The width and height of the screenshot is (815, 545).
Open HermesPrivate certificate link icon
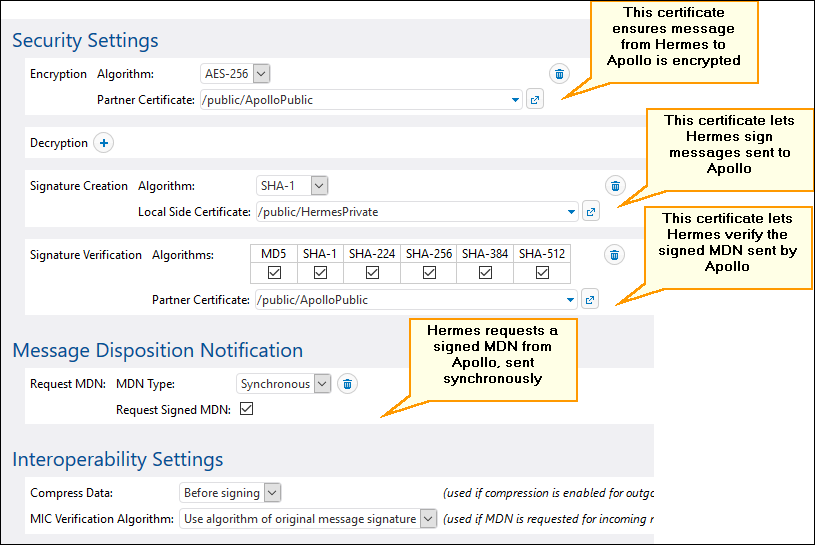coord(590,212)
